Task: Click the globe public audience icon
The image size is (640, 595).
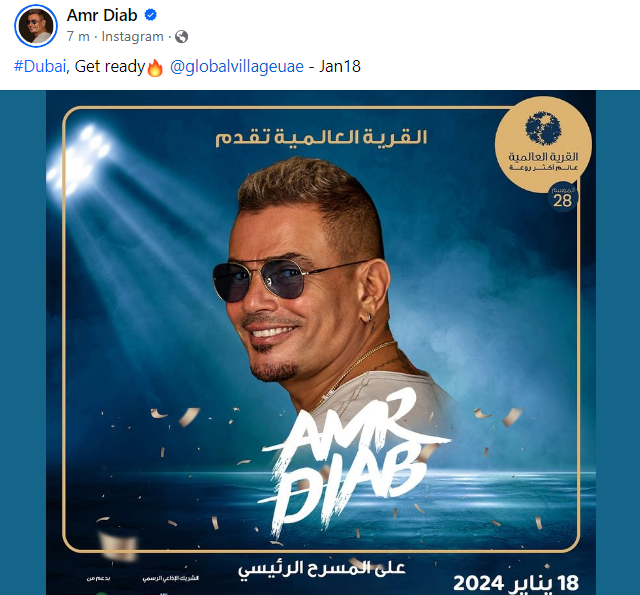Action: pos(182,37)
